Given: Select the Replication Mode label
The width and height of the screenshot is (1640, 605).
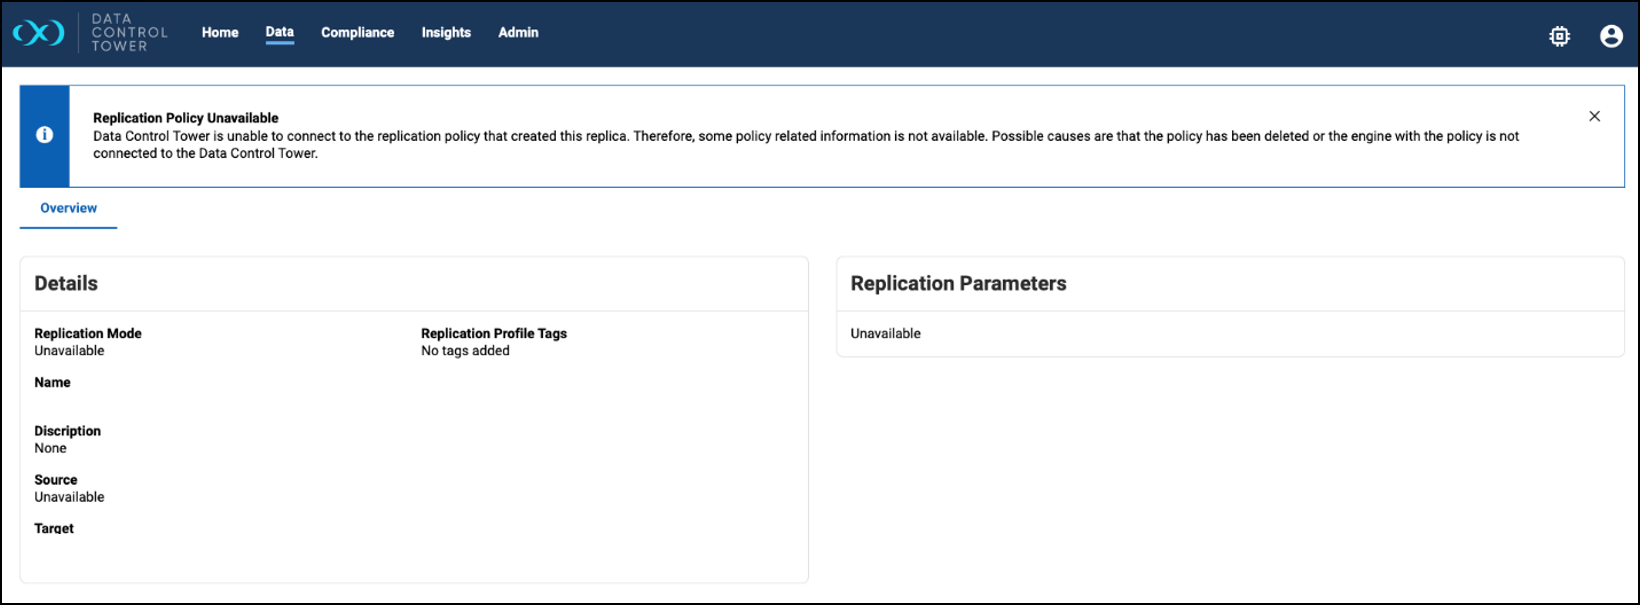Looking at the screenshot, I should 88,333.
